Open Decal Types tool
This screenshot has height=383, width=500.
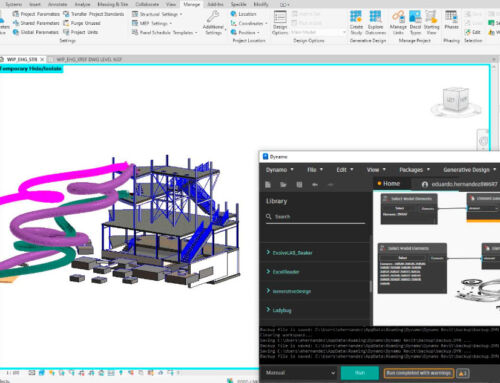pyautogui.click(x=415, y=22)
